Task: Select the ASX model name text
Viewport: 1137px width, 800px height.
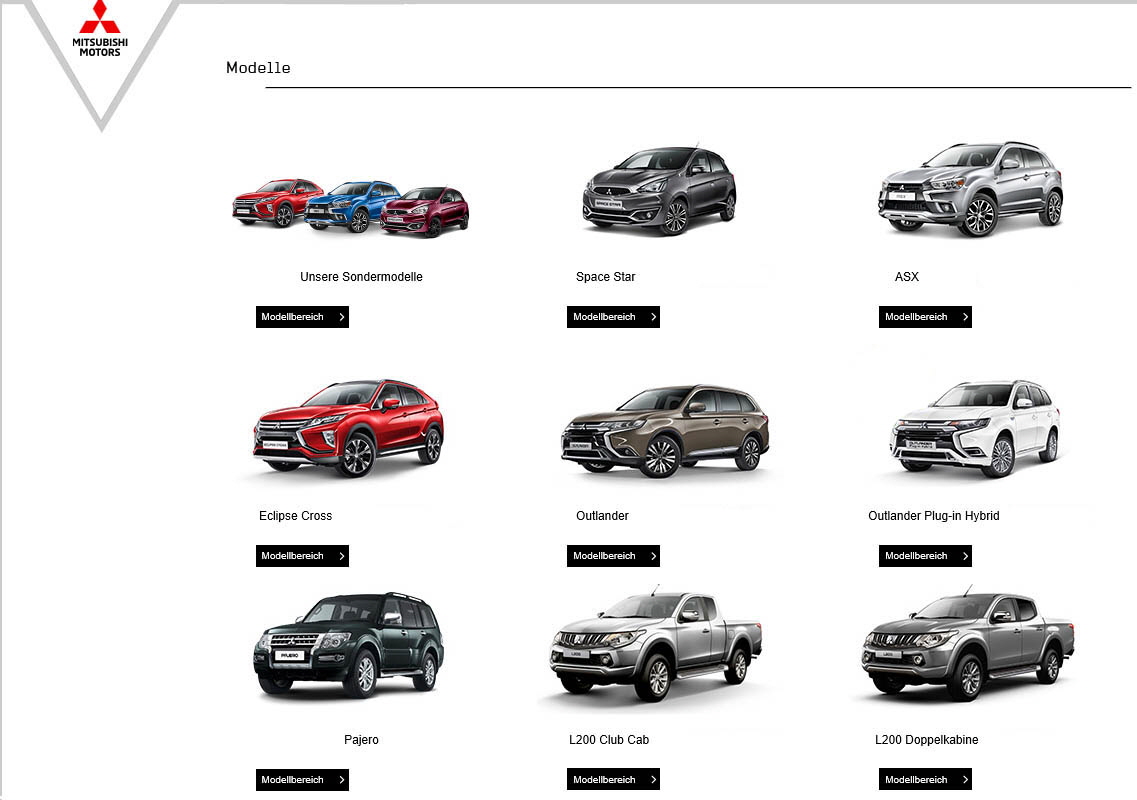Action: 906,276
